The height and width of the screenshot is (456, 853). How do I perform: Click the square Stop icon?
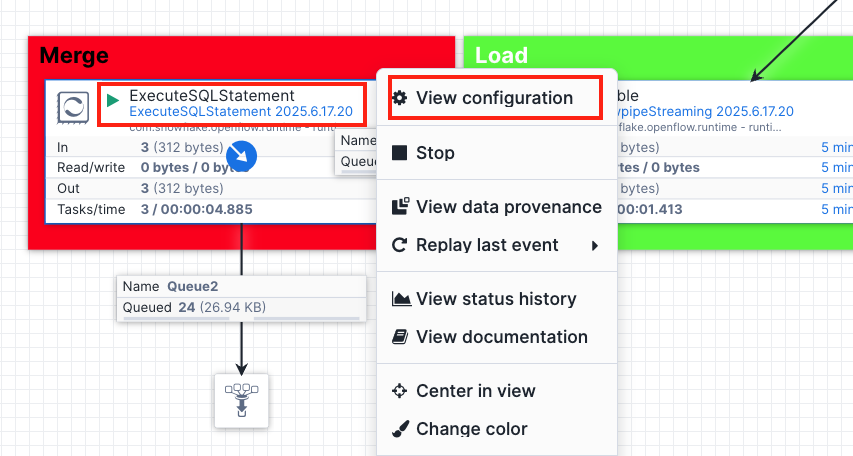400,153
